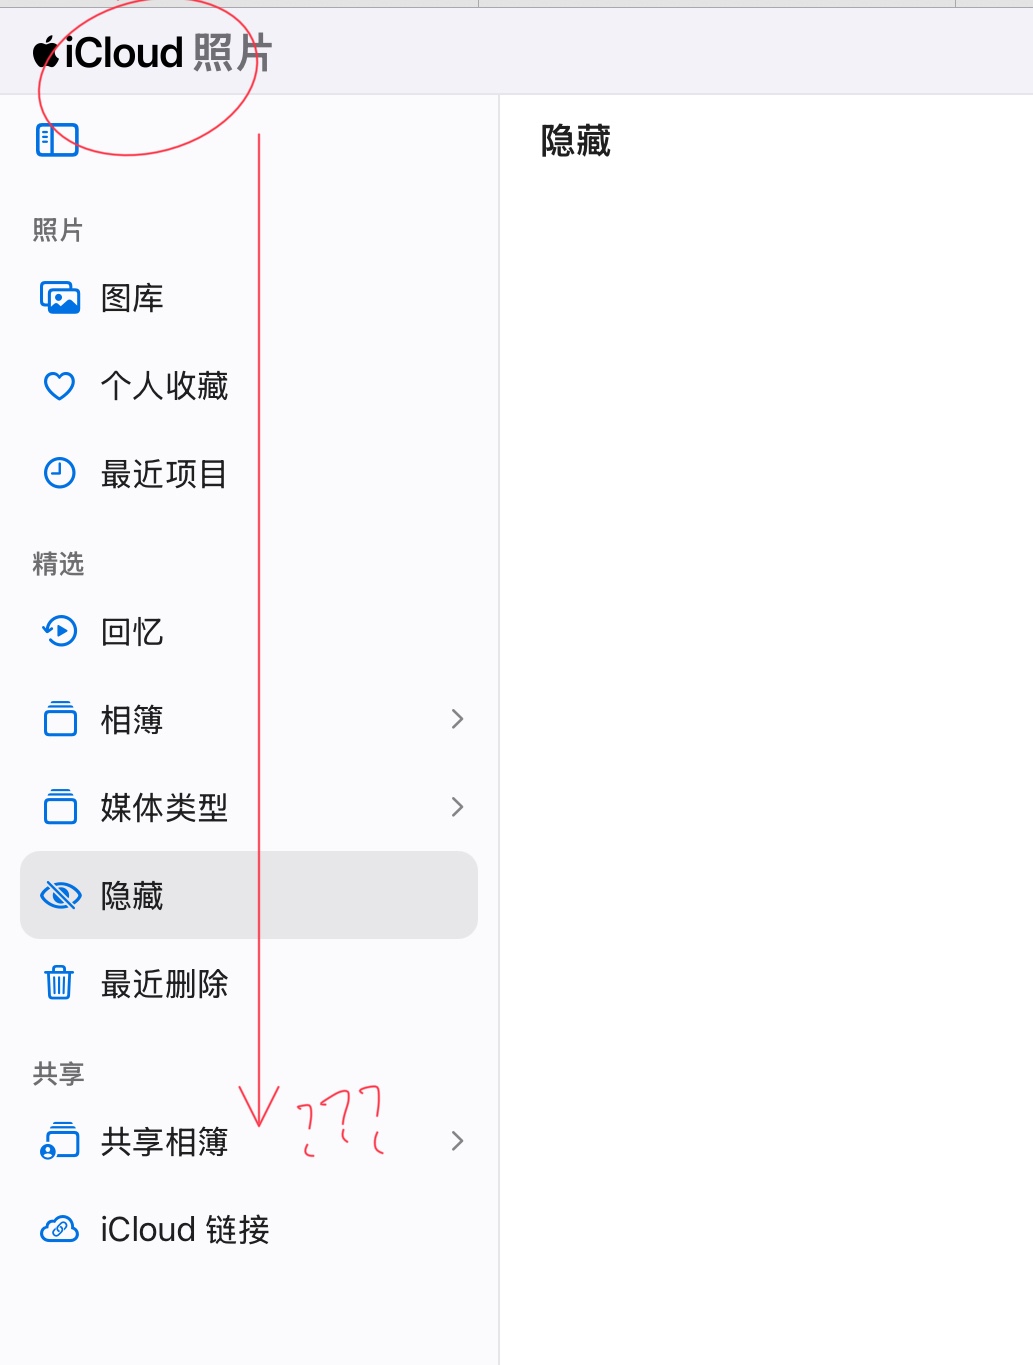Click the shared albums (共享相簿) icon
The image size is (1033, 1365).
pos(60,1141)
